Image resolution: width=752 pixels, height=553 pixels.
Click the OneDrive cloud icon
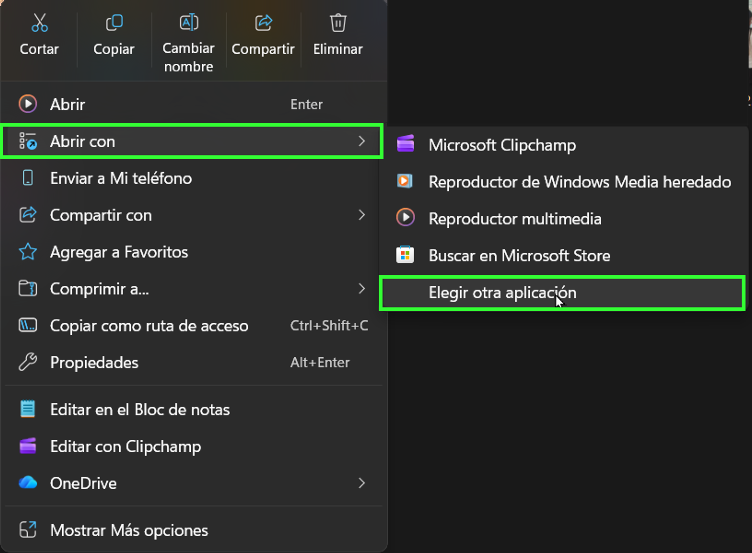pos(28,482)
